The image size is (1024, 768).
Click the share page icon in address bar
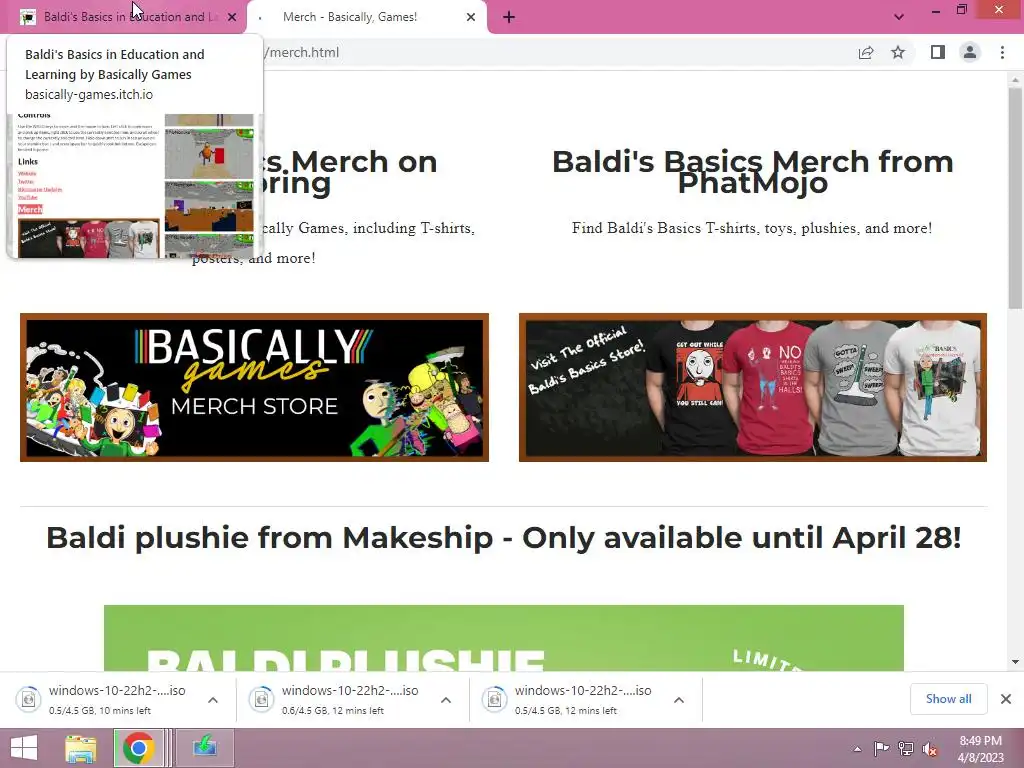(x=866, y=52)
